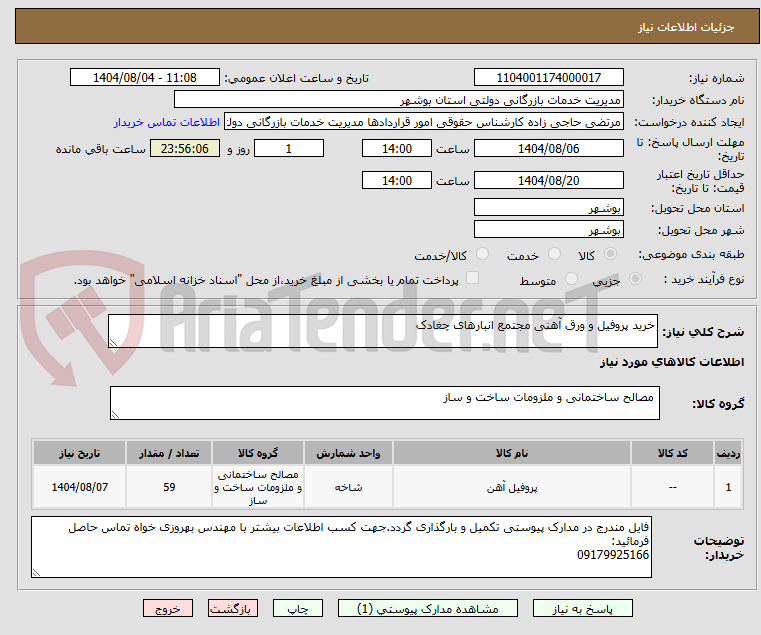
Task: Select the جزیی purchase type radio
Action: tap(635, 279)
